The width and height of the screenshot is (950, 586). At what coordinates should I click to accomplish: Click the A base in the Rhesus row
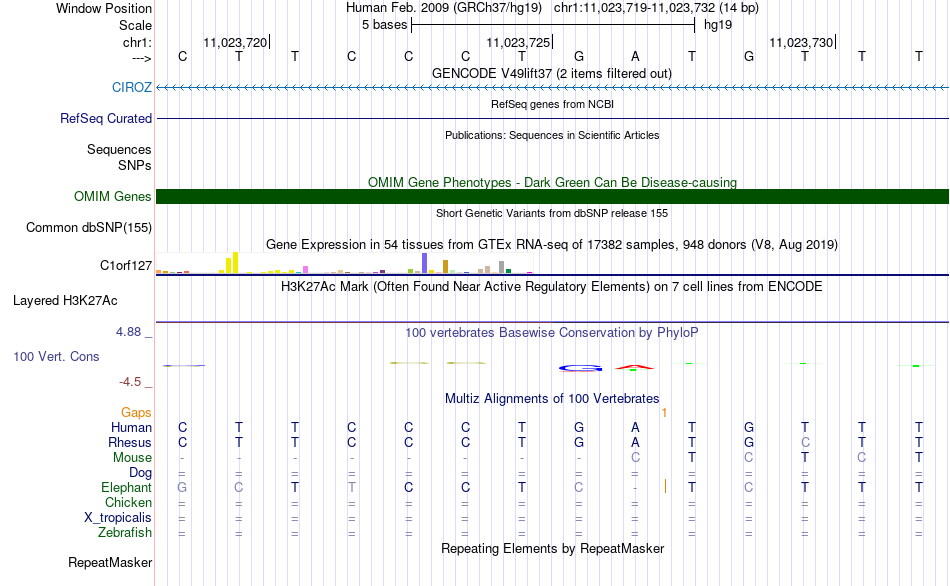[x=635, y=442]
